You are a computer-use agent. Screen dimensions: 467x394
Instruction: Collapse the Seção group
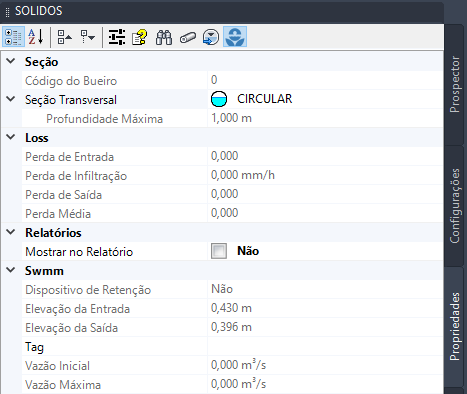11,61
